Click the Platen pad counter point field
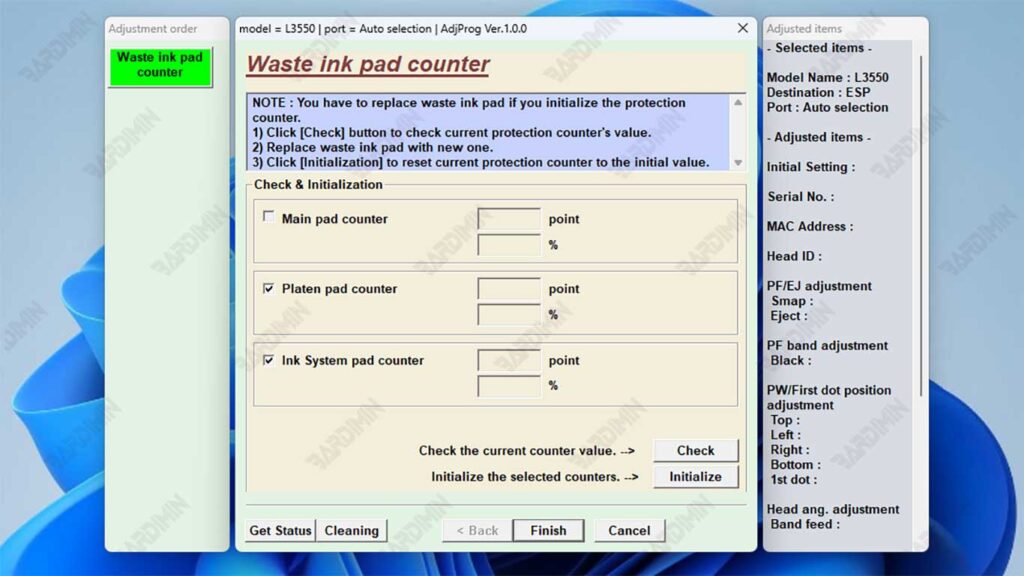The image size is (1024, 576). pos(509,289)
